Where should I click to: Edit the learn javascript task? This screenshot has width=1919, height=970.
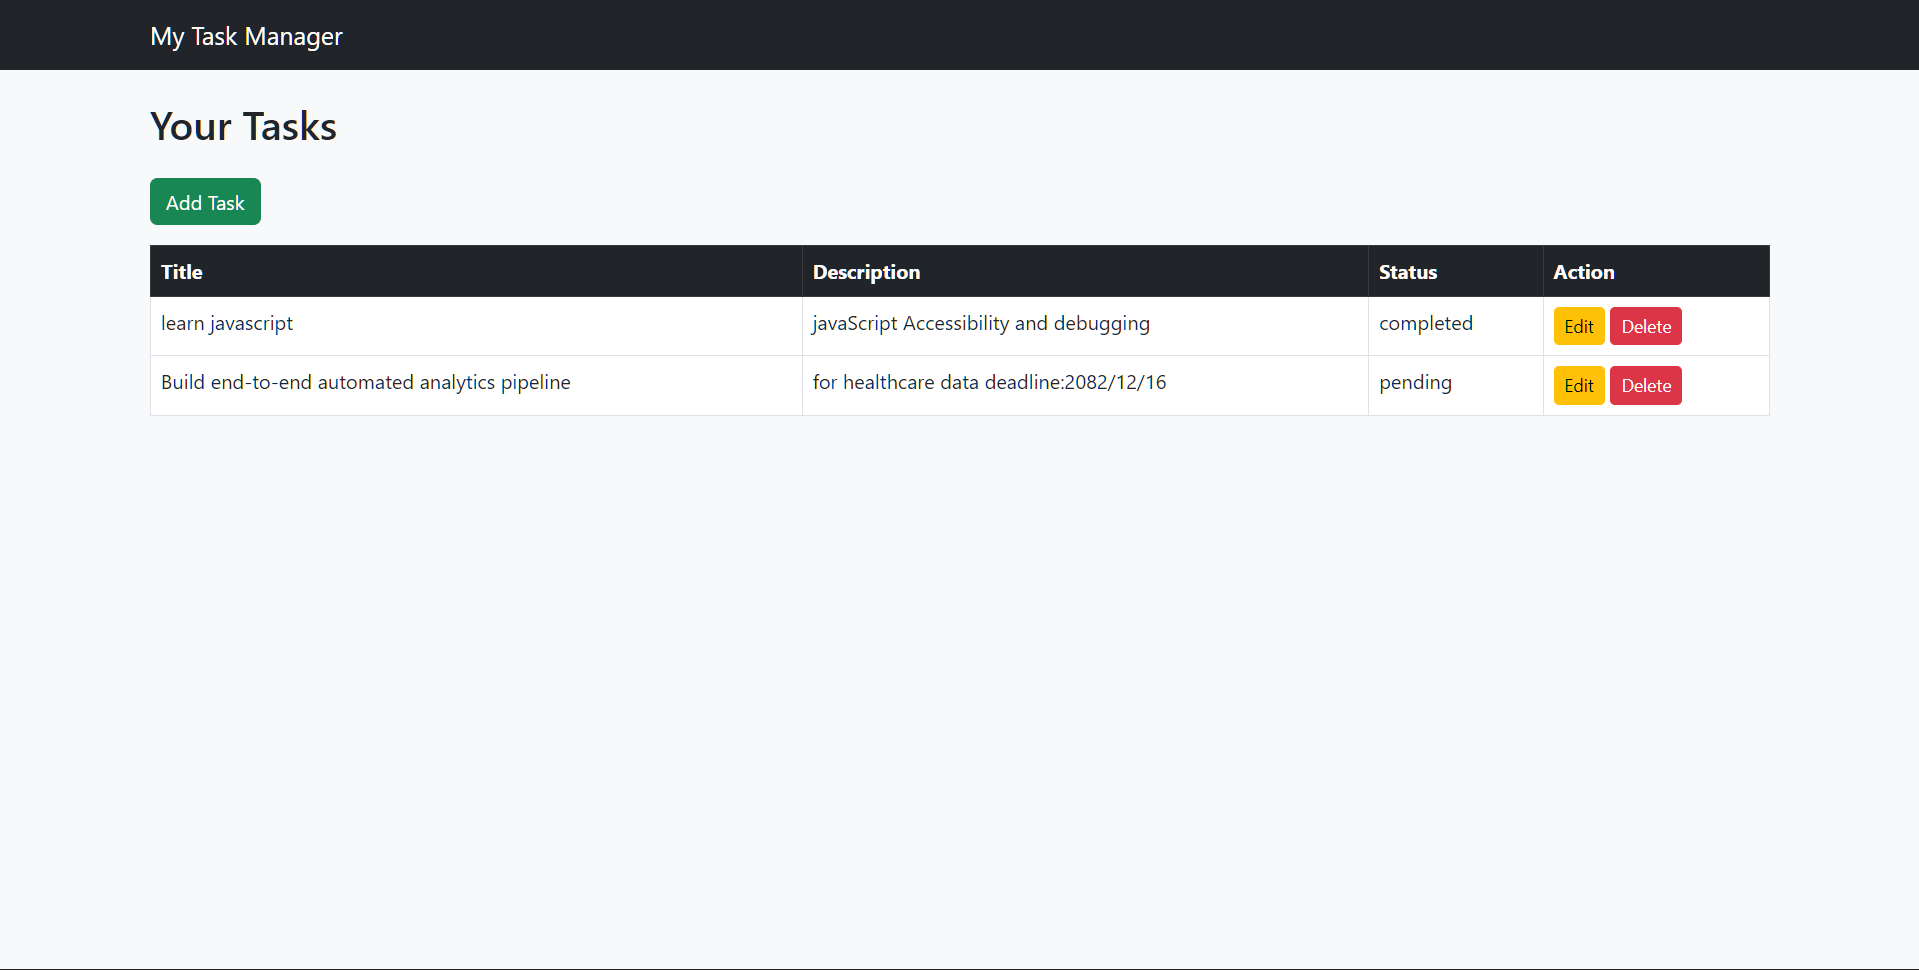(x=1578, y=326)
